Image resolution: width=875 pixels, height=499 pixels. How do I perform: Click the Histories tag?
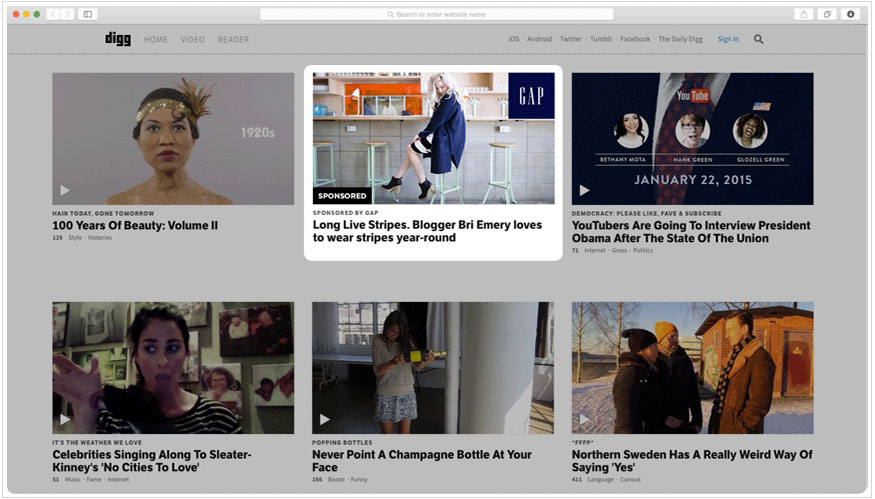(100, 238)
